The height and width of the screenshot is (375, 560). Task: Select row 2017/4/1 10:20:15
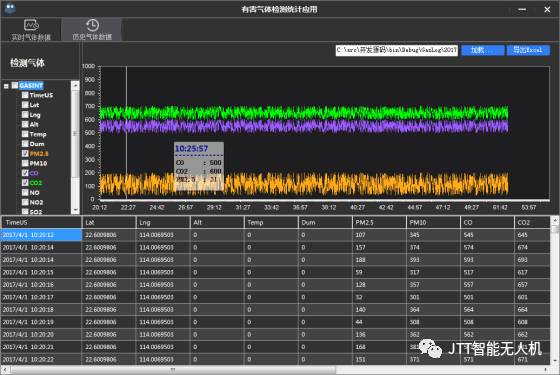(275, 272)
